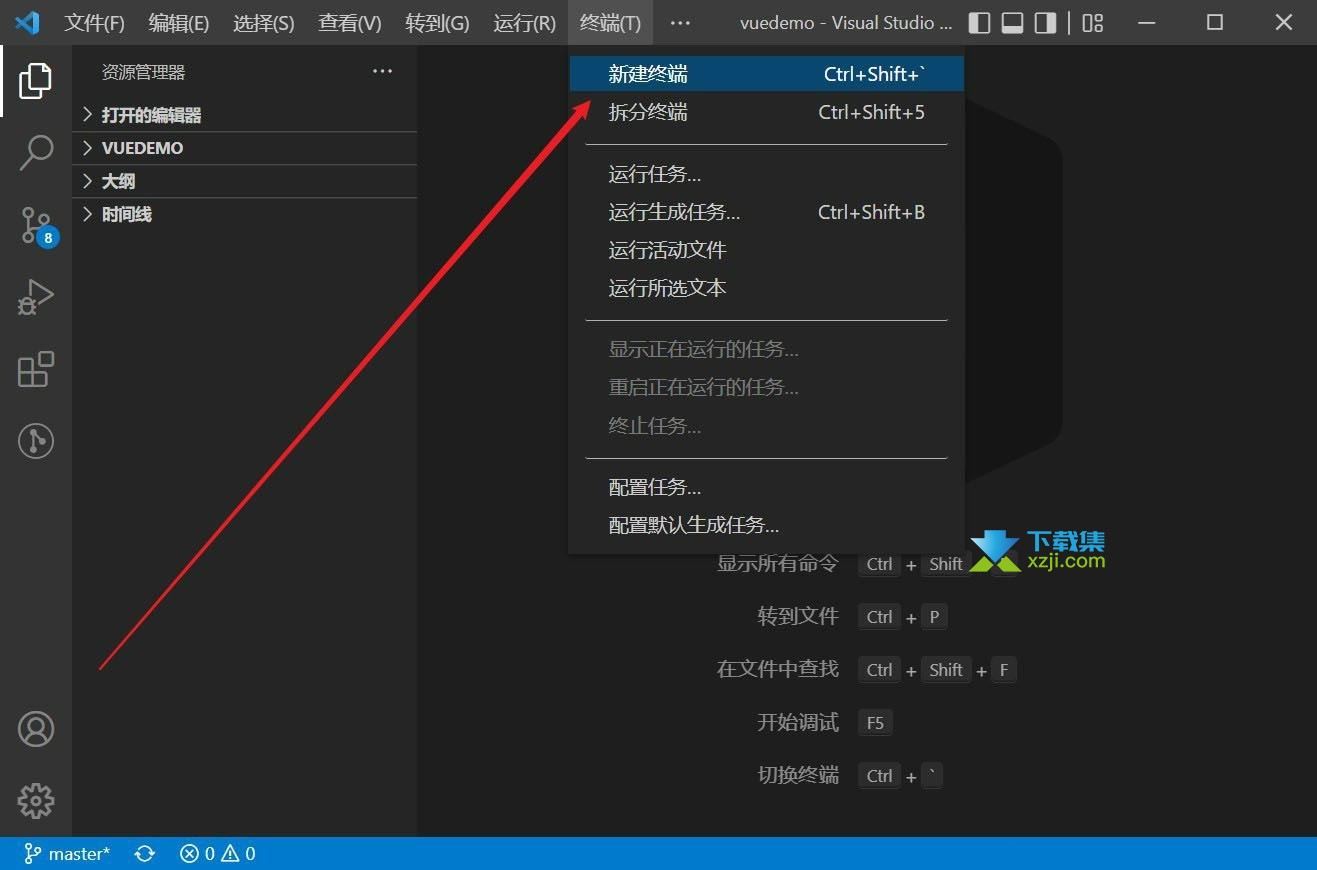This screenshot has width=1317, height=870.
Task: Choose 运行活动文件 menu entry
Action: 767,250
